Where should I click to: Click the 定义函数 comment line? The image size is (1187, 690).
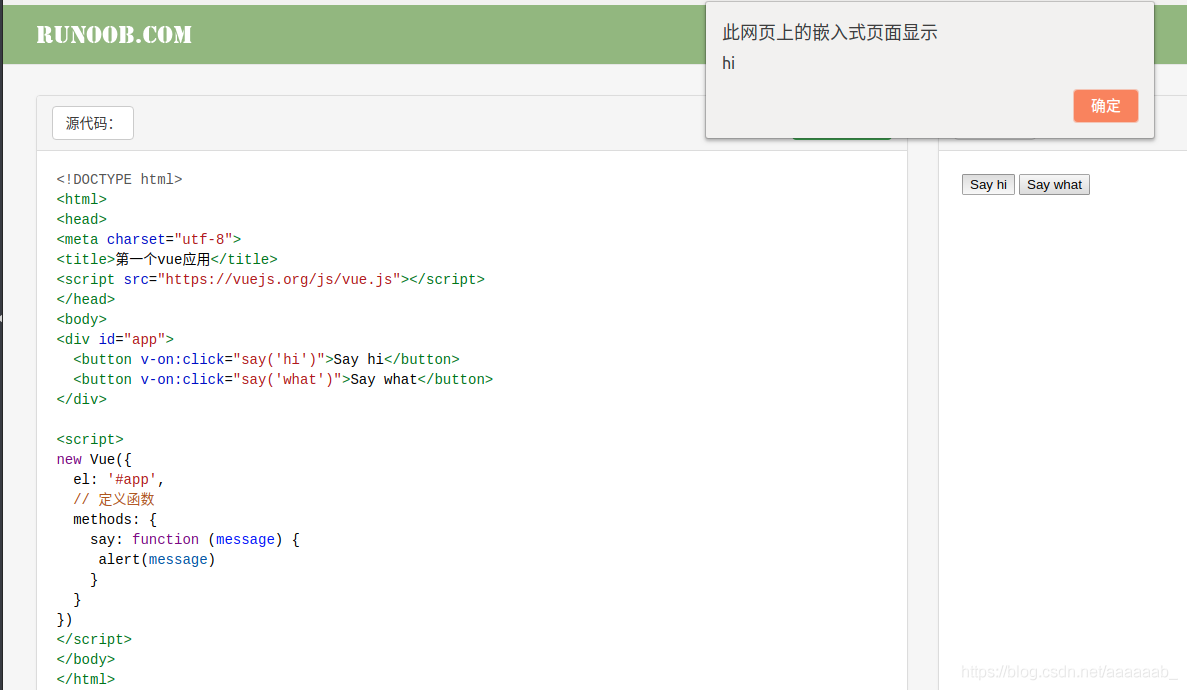[114, 500]
